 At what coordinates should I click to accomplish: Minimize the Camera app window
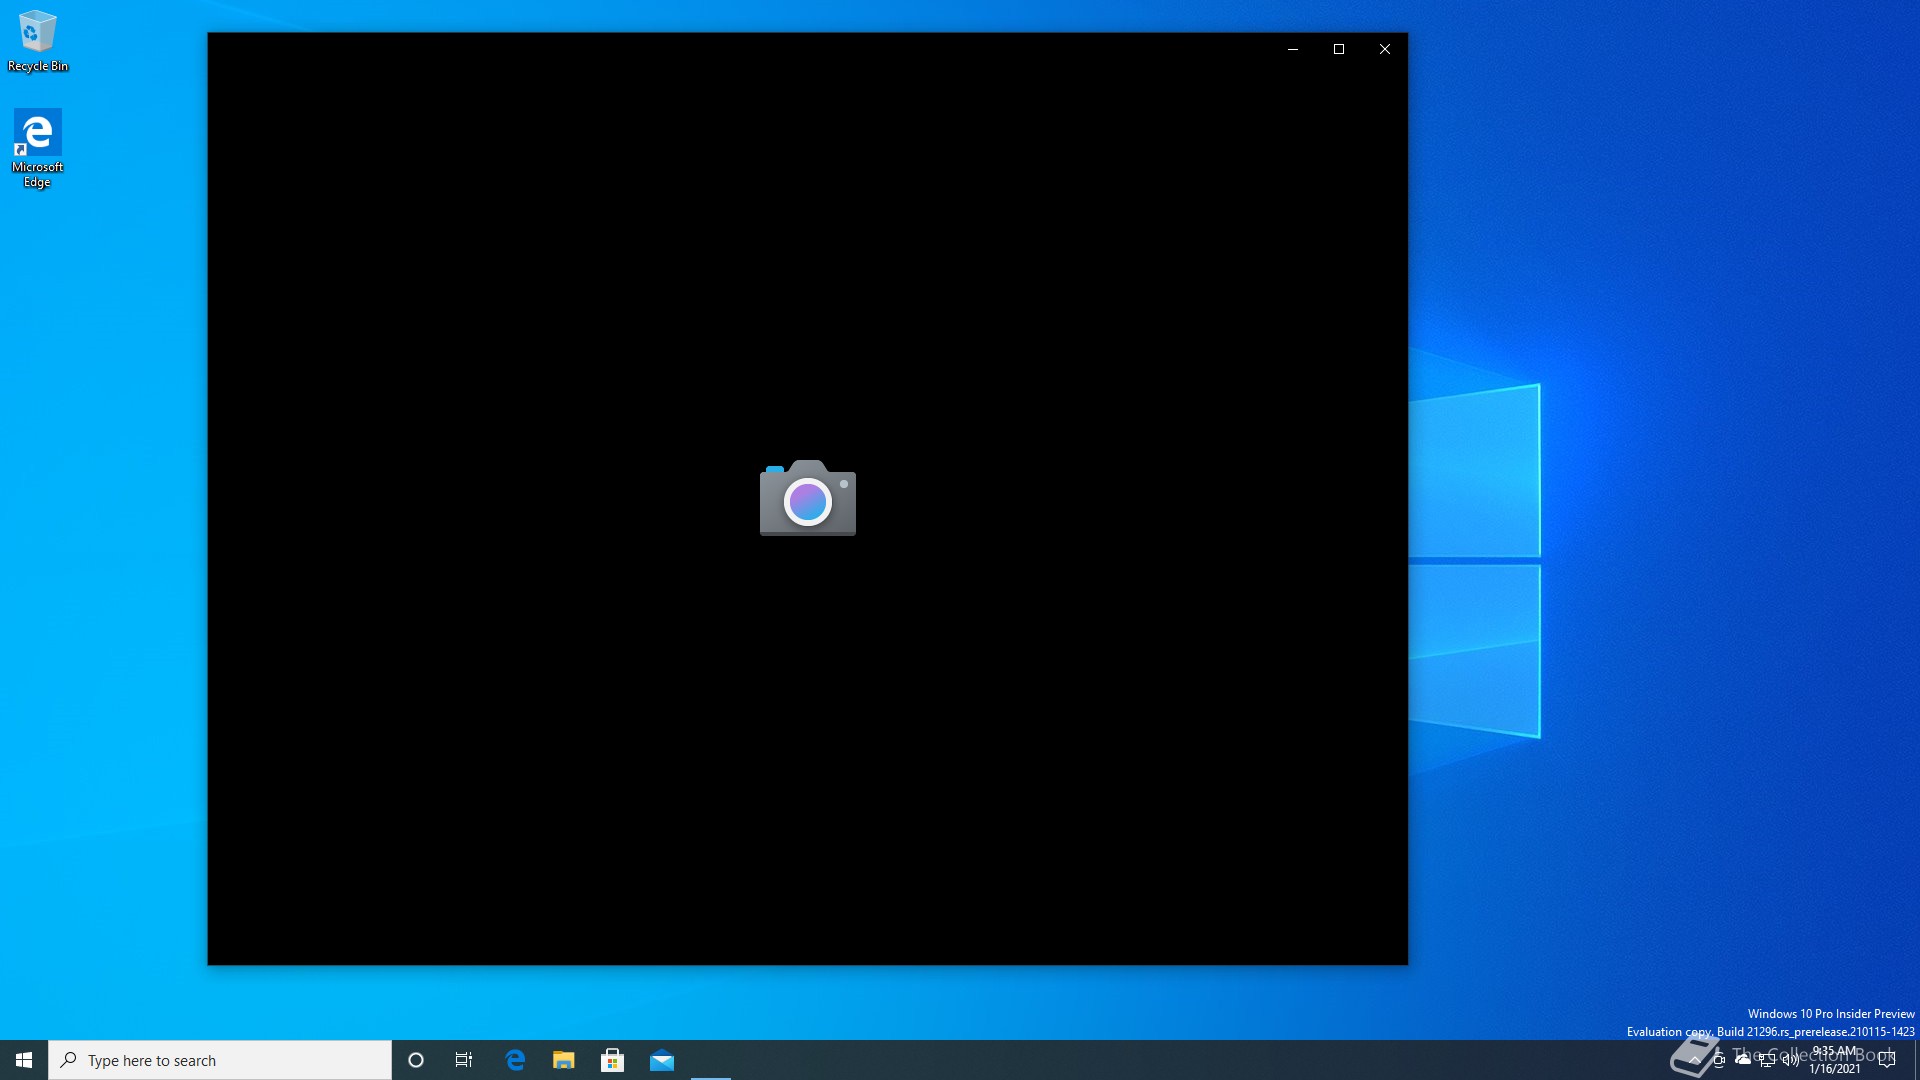[x=1293, y=49]
